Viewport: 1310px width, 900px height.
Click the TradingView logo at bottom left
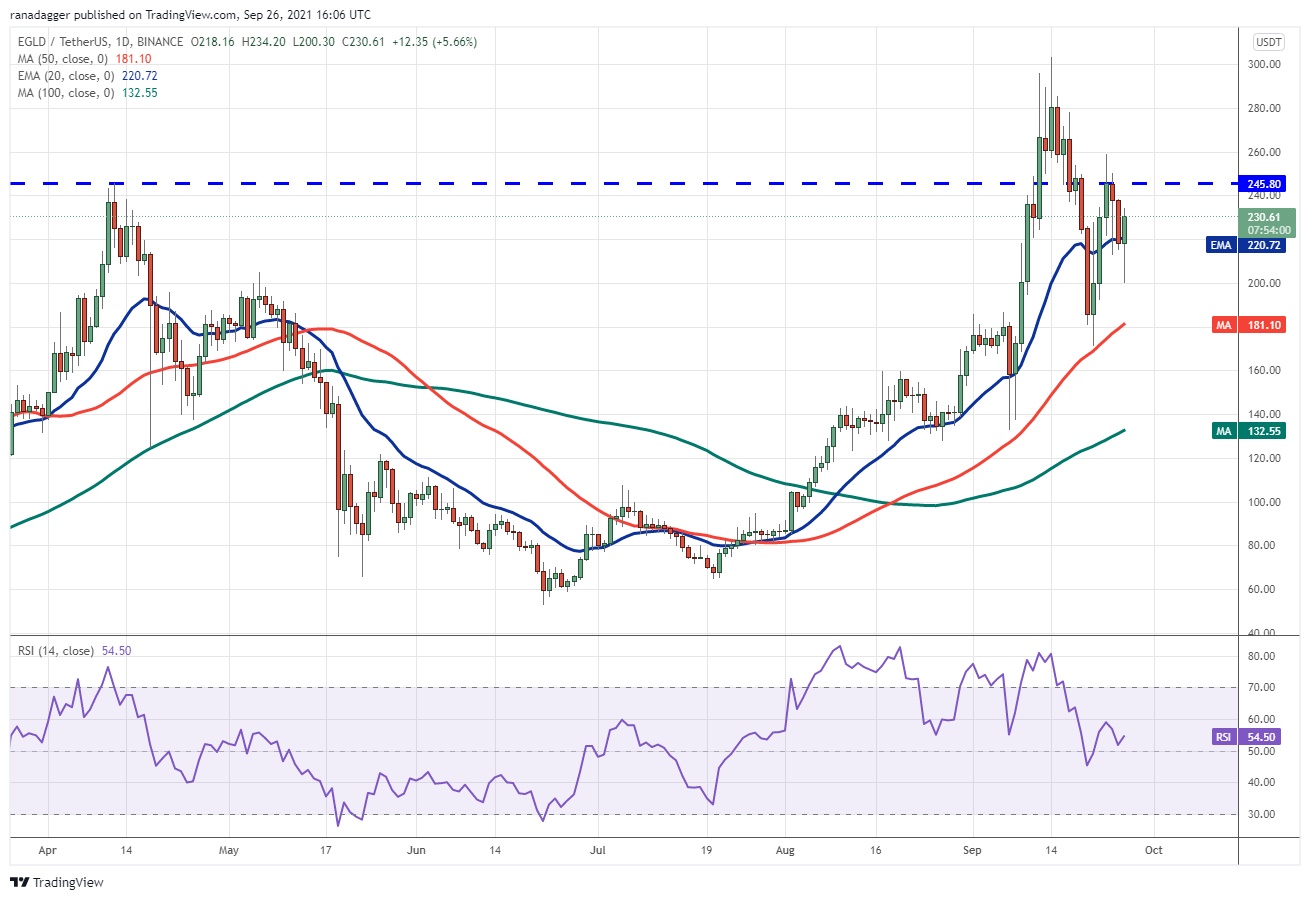tap(57, 882)
